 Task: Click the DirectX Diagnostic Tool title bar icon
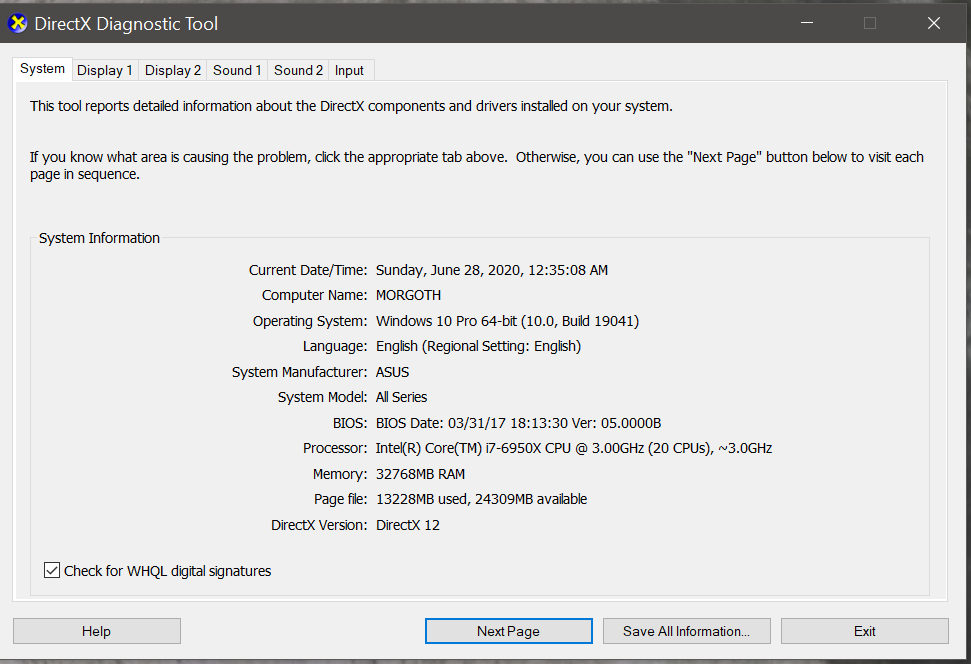point(17,24)
